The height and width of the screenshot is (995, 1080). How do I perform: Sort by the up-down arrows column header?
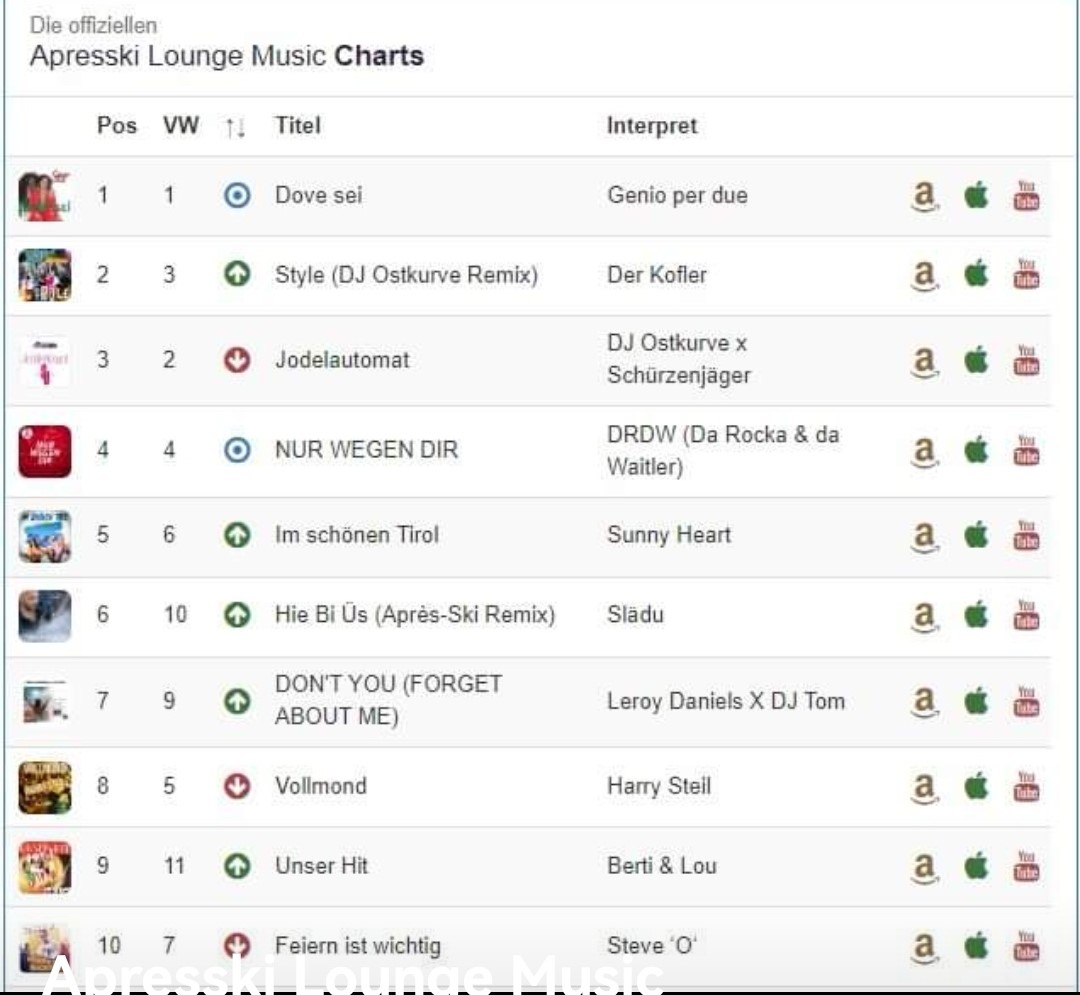coord(236,127)
